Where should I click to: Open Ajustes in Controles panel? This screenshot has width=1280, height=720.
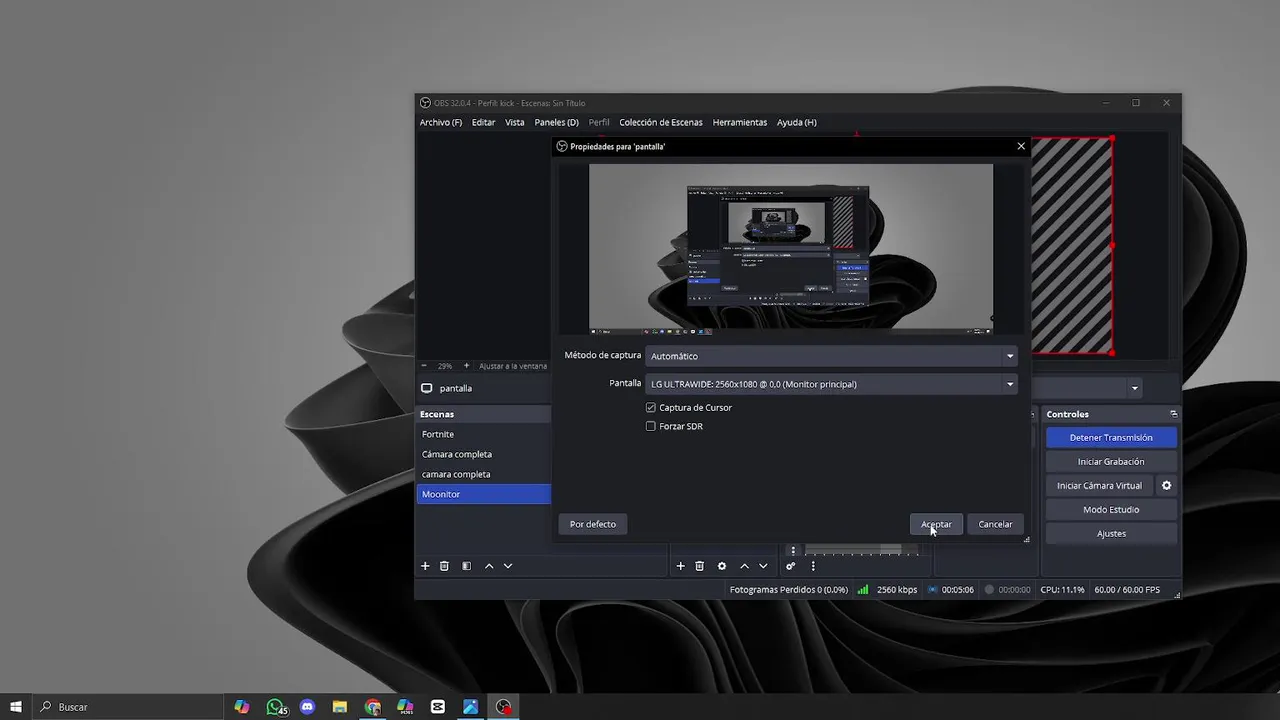[x=1111, y=533]
